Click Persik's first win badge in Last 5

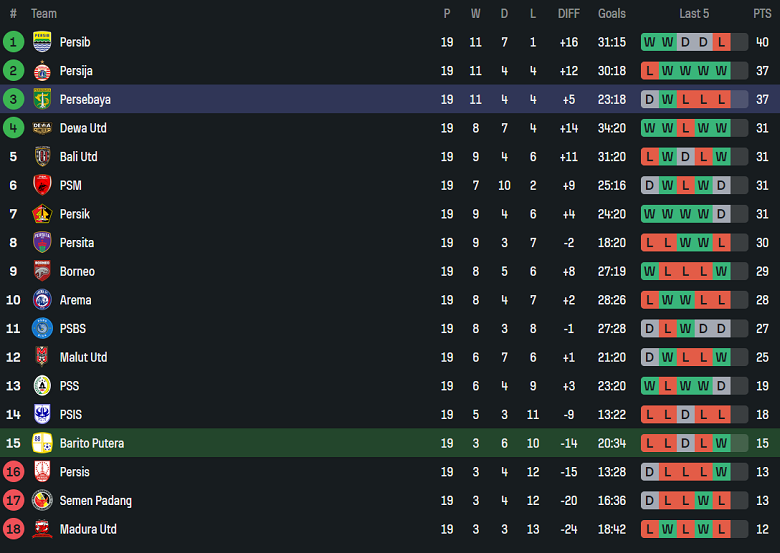pyautogui.click(x=650, y=214)
